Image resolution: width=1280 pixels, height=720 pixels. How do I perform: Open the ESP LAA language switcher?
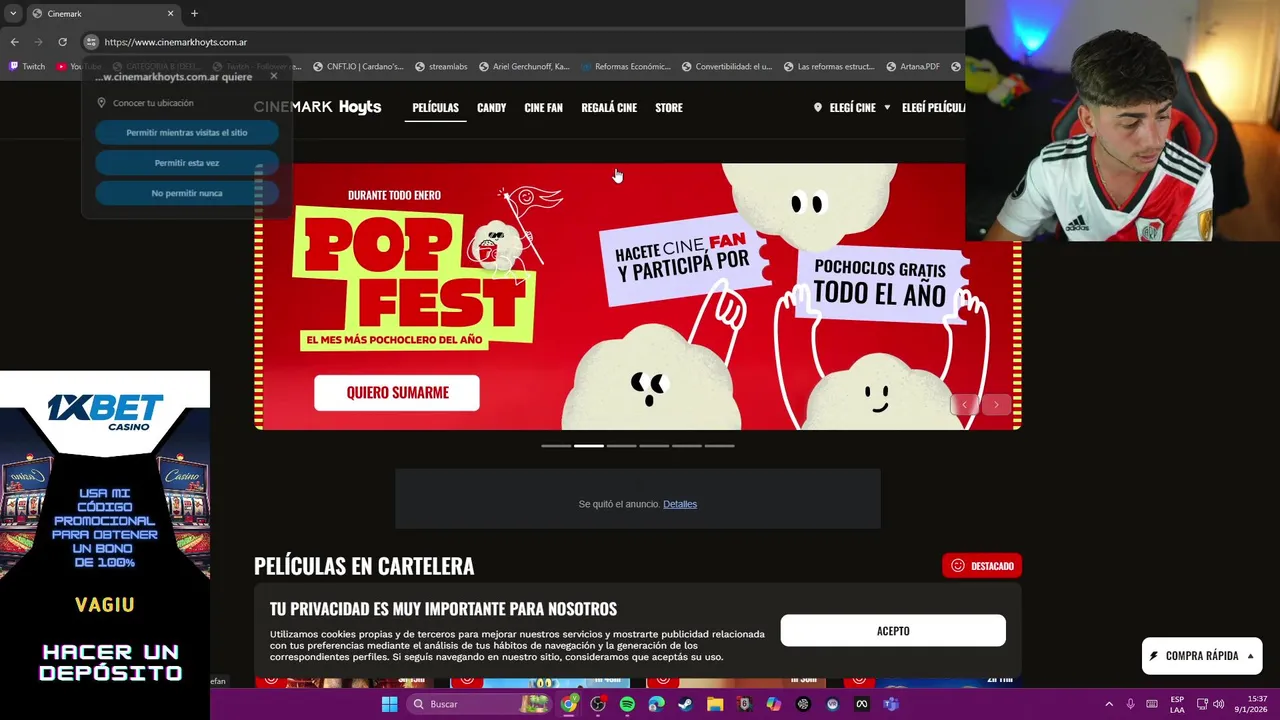1177,704
